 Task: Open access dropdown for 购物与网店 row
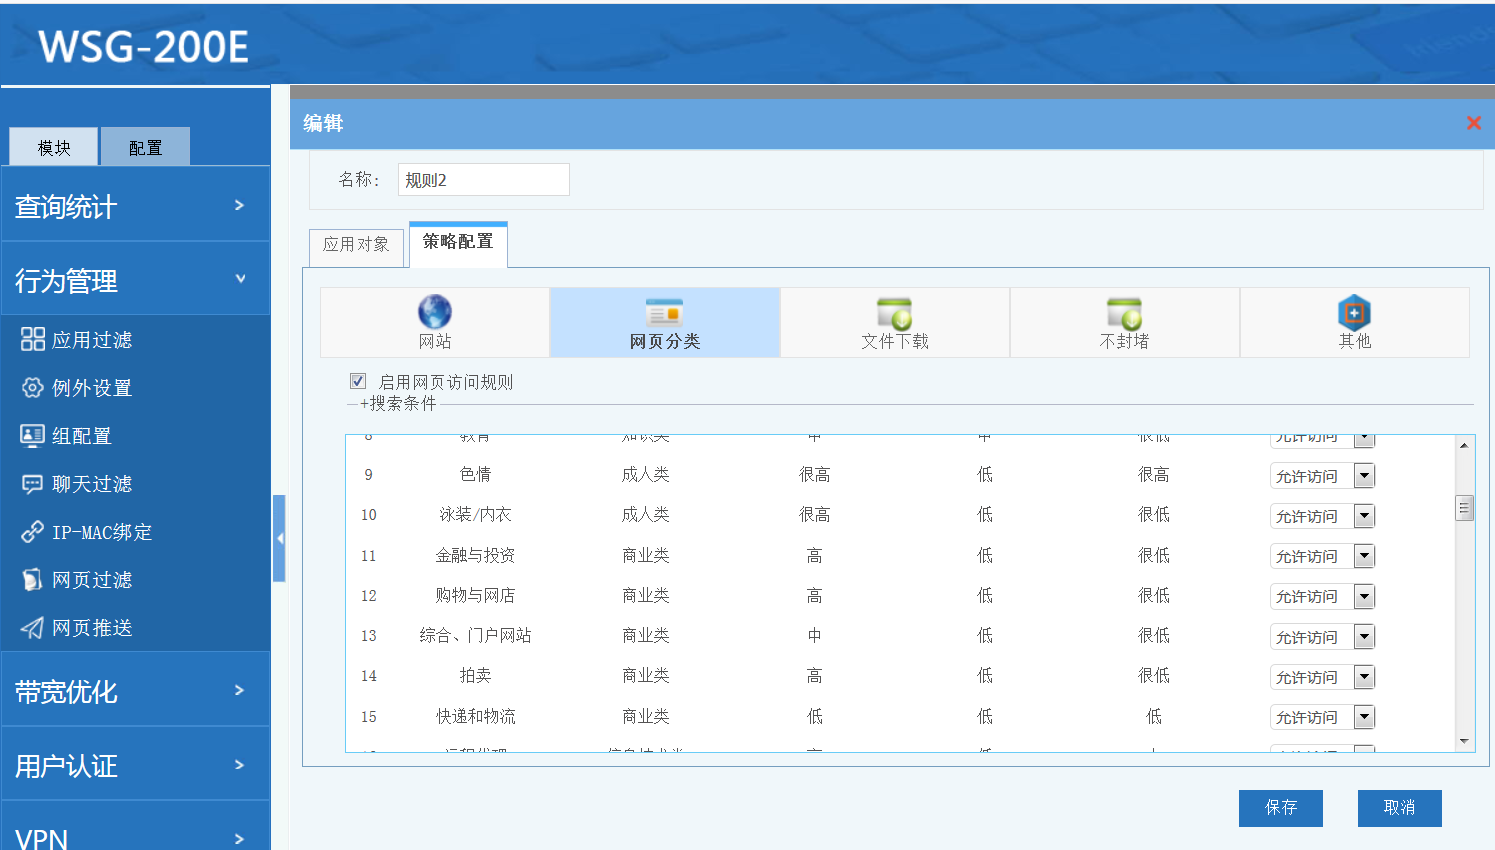coord(1364,597)
